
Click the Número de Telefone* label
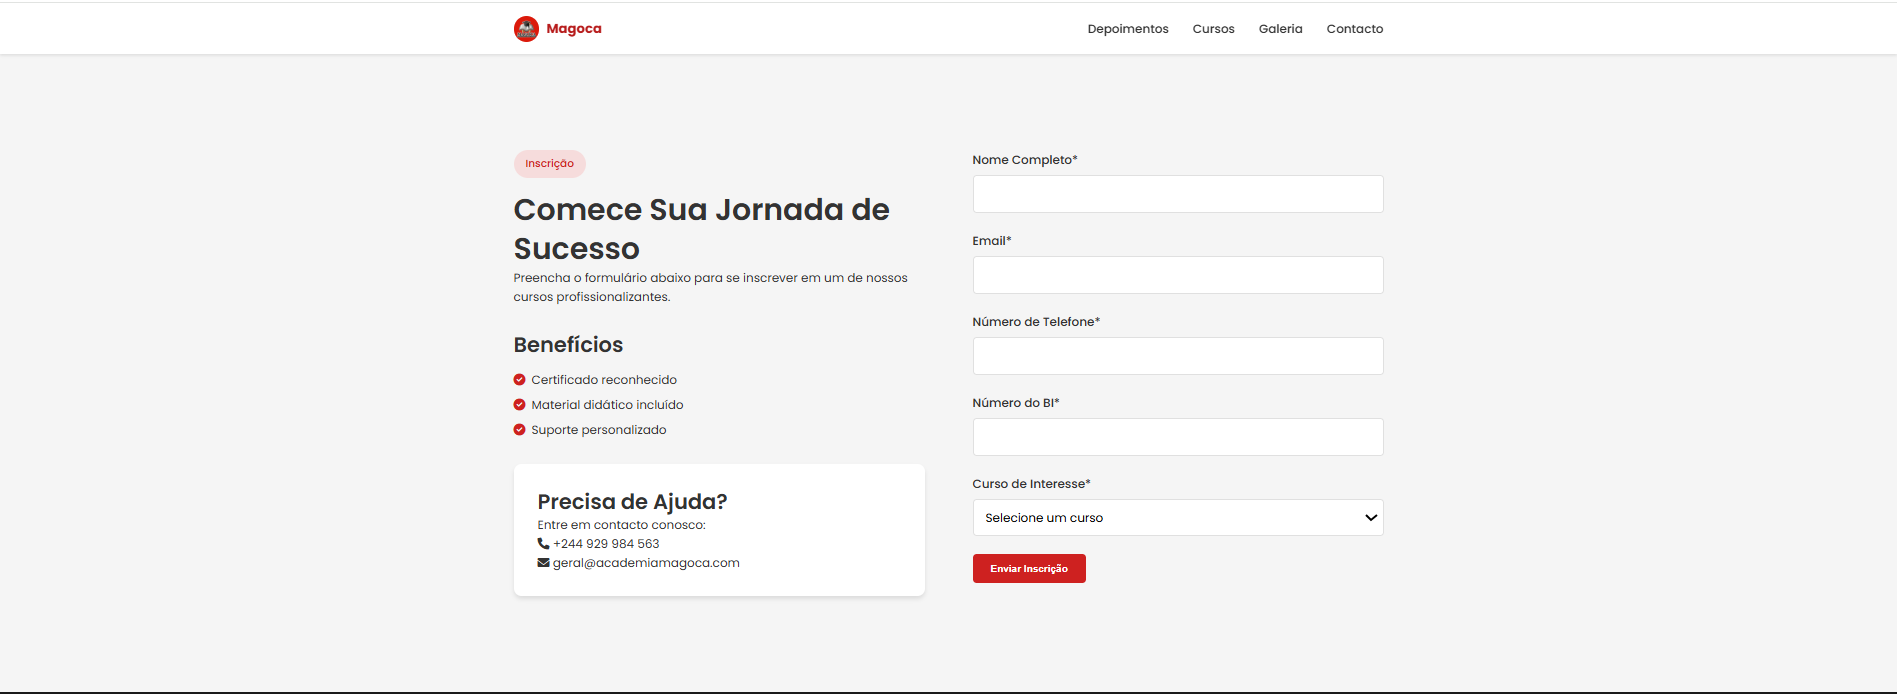(1036, 322)
